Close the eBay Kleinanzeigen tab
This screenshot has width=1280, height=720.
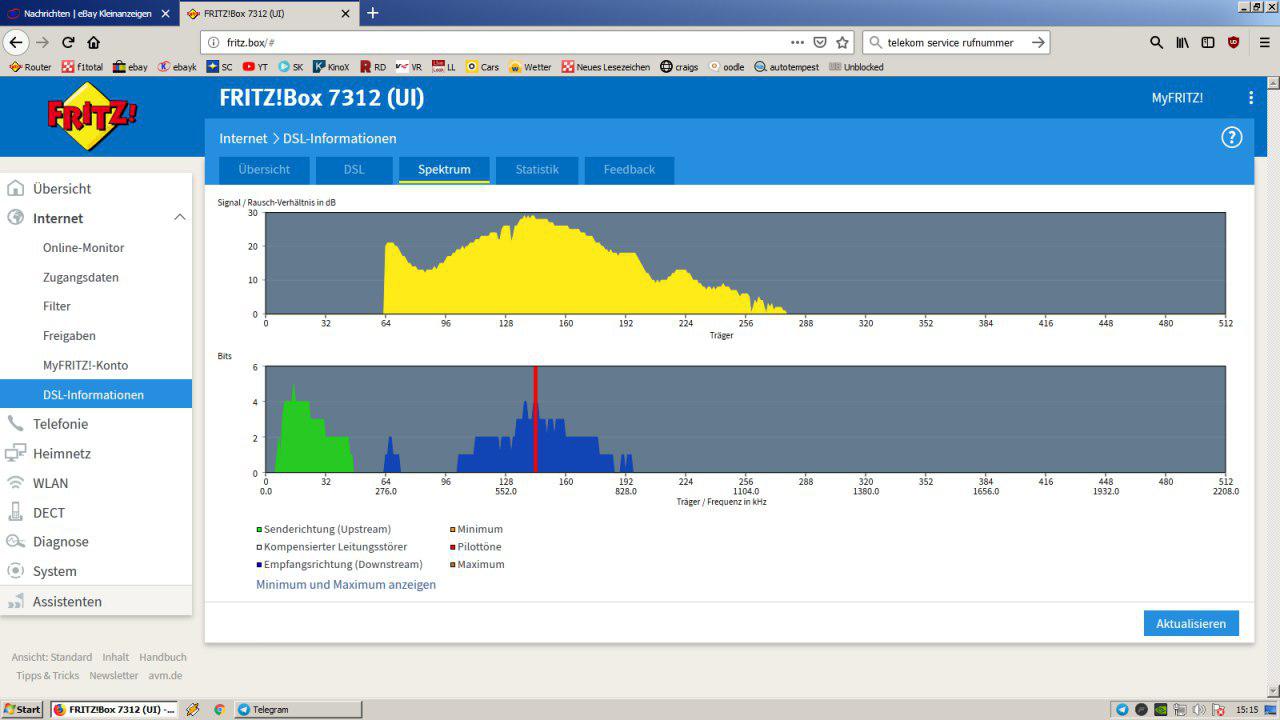pos(165,14)
